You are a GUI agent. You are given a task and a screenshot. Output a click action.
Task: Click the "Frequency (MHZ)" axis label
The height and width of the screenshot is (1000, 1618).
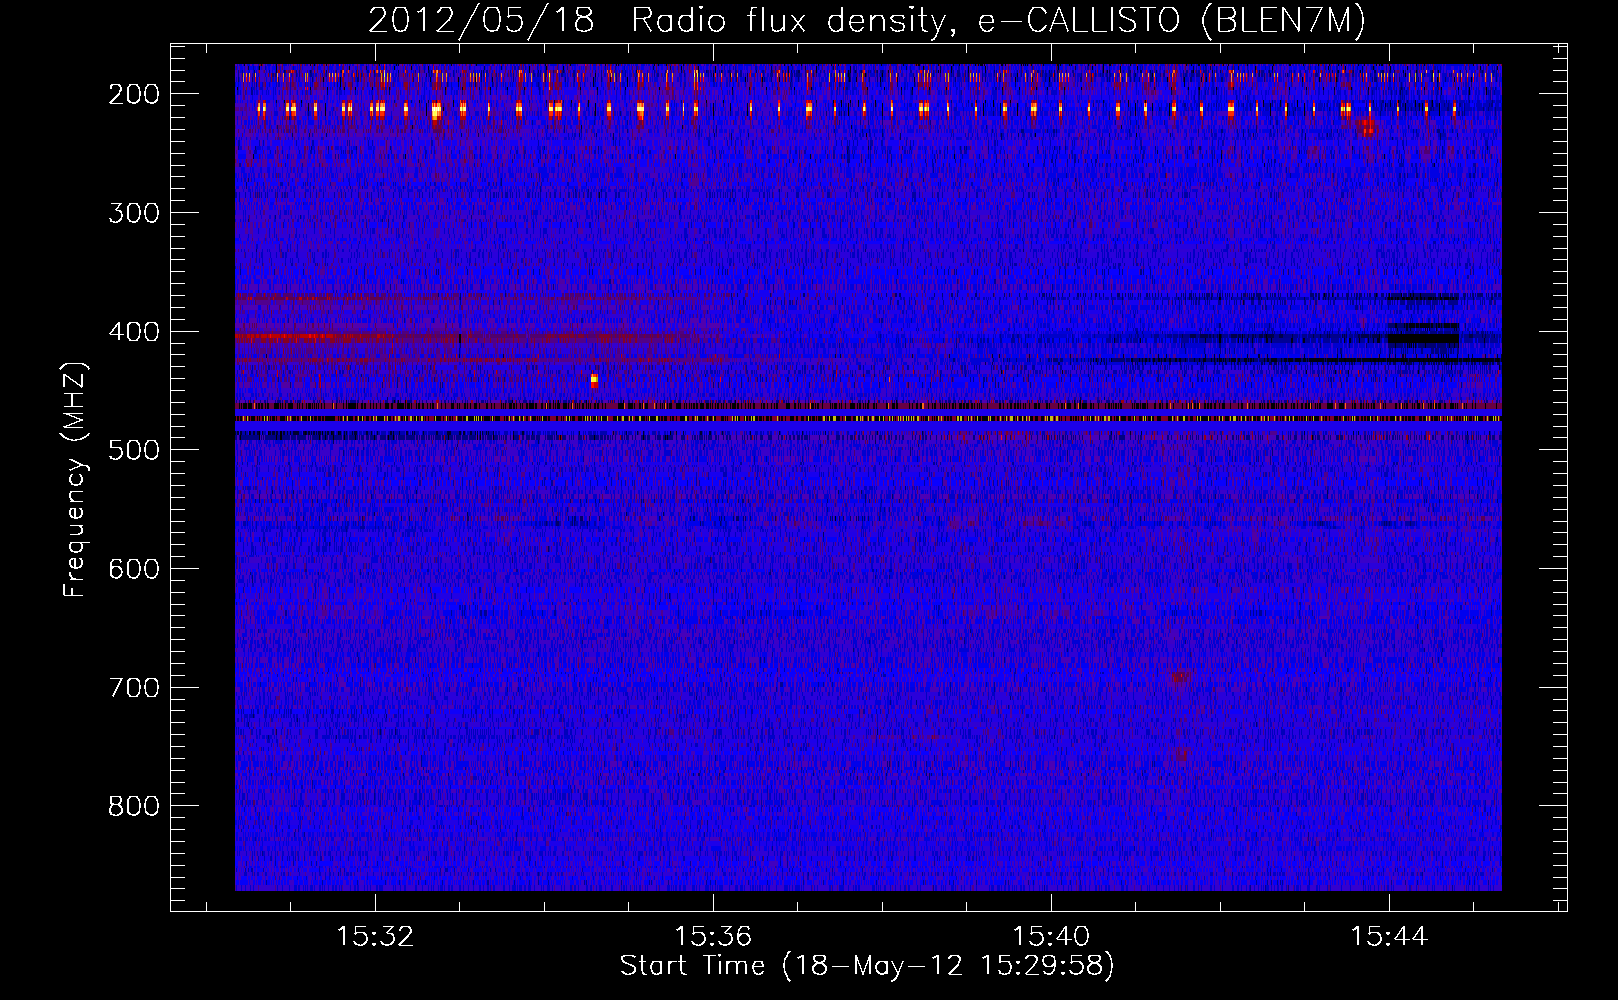(x=75, y=480)
